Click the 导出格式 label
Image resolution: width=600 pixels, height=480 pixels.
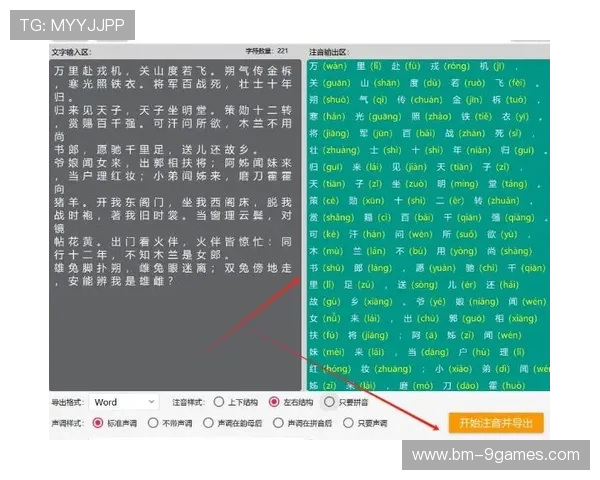point(67,402)
